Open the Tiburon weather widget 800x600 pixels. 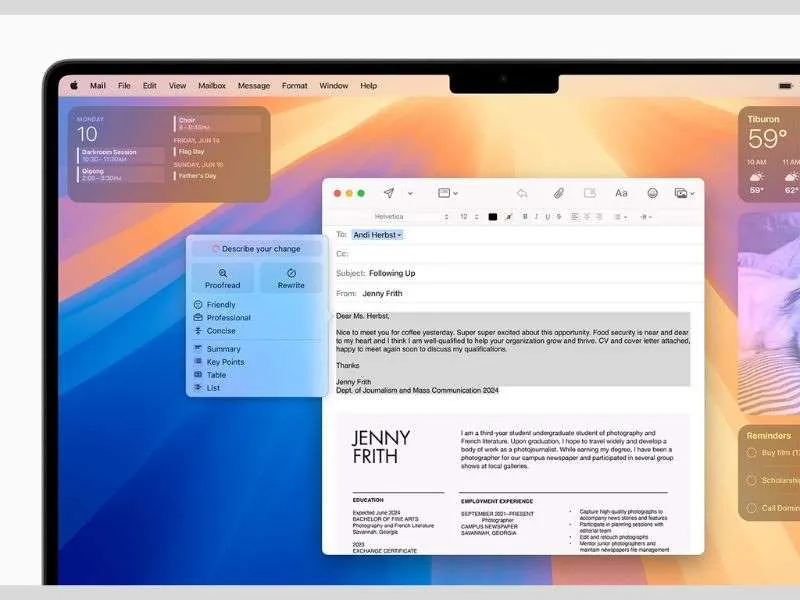[x=769, y=154]
